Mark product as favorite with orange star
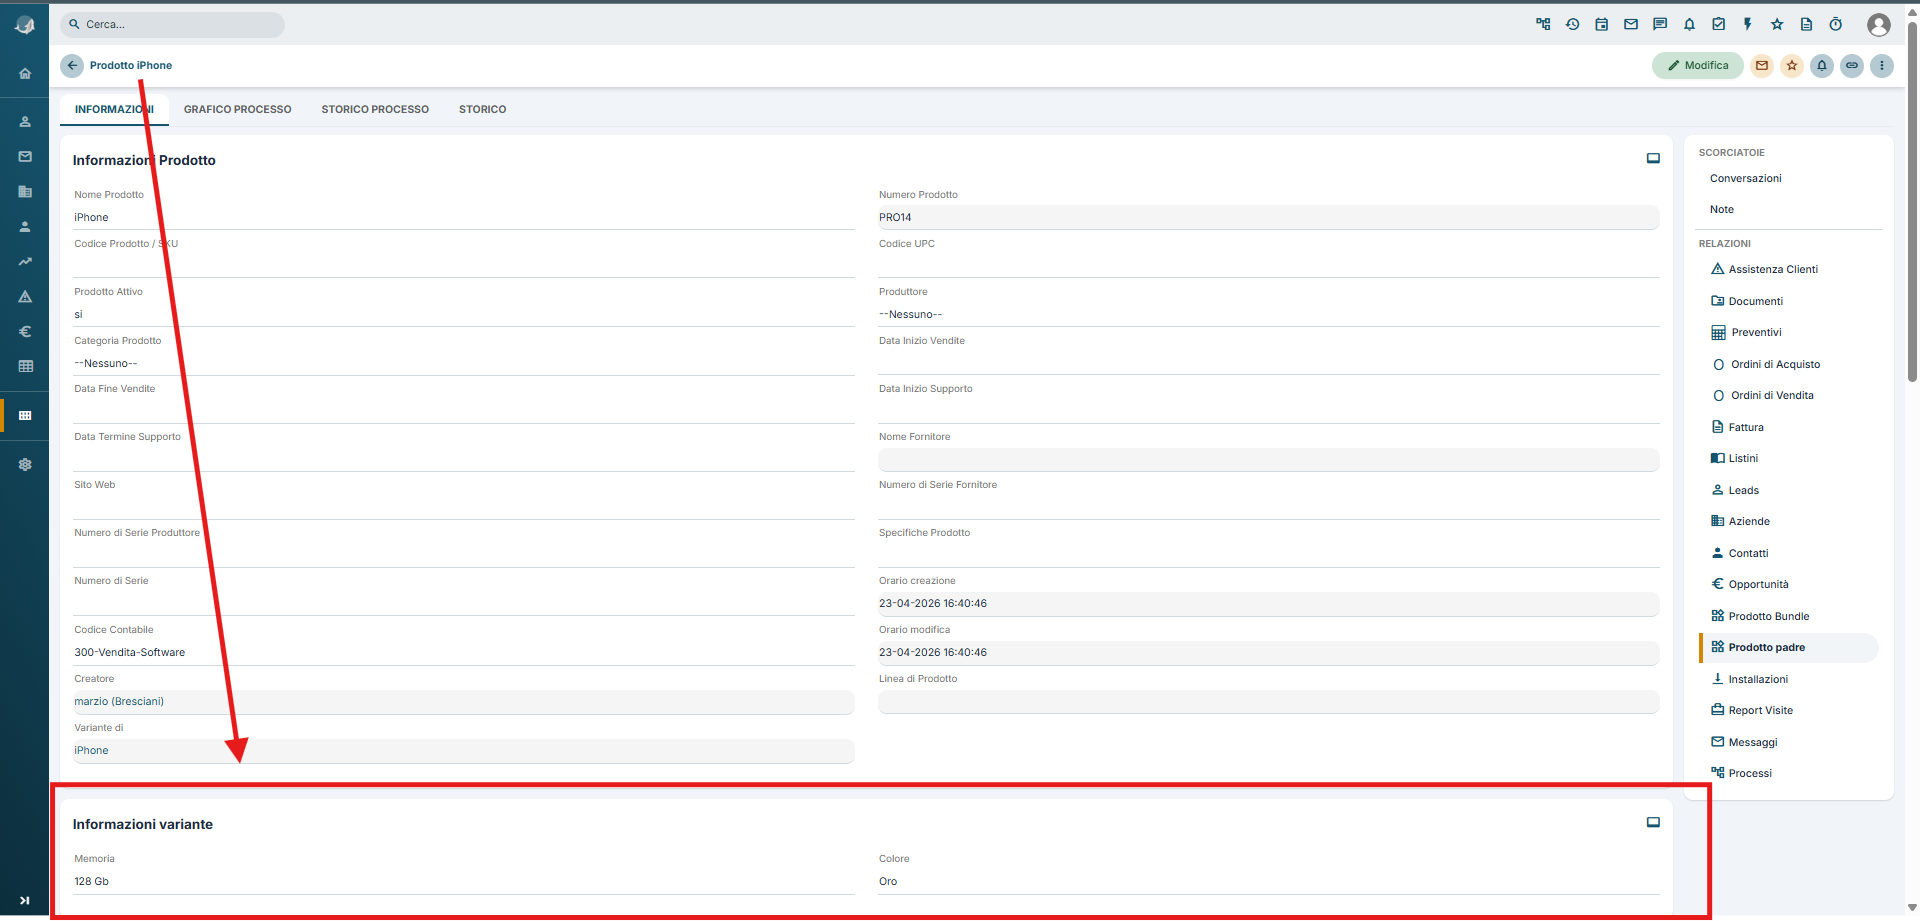The height and width of the screenshot is (921, 1920). coord(1792,66)
